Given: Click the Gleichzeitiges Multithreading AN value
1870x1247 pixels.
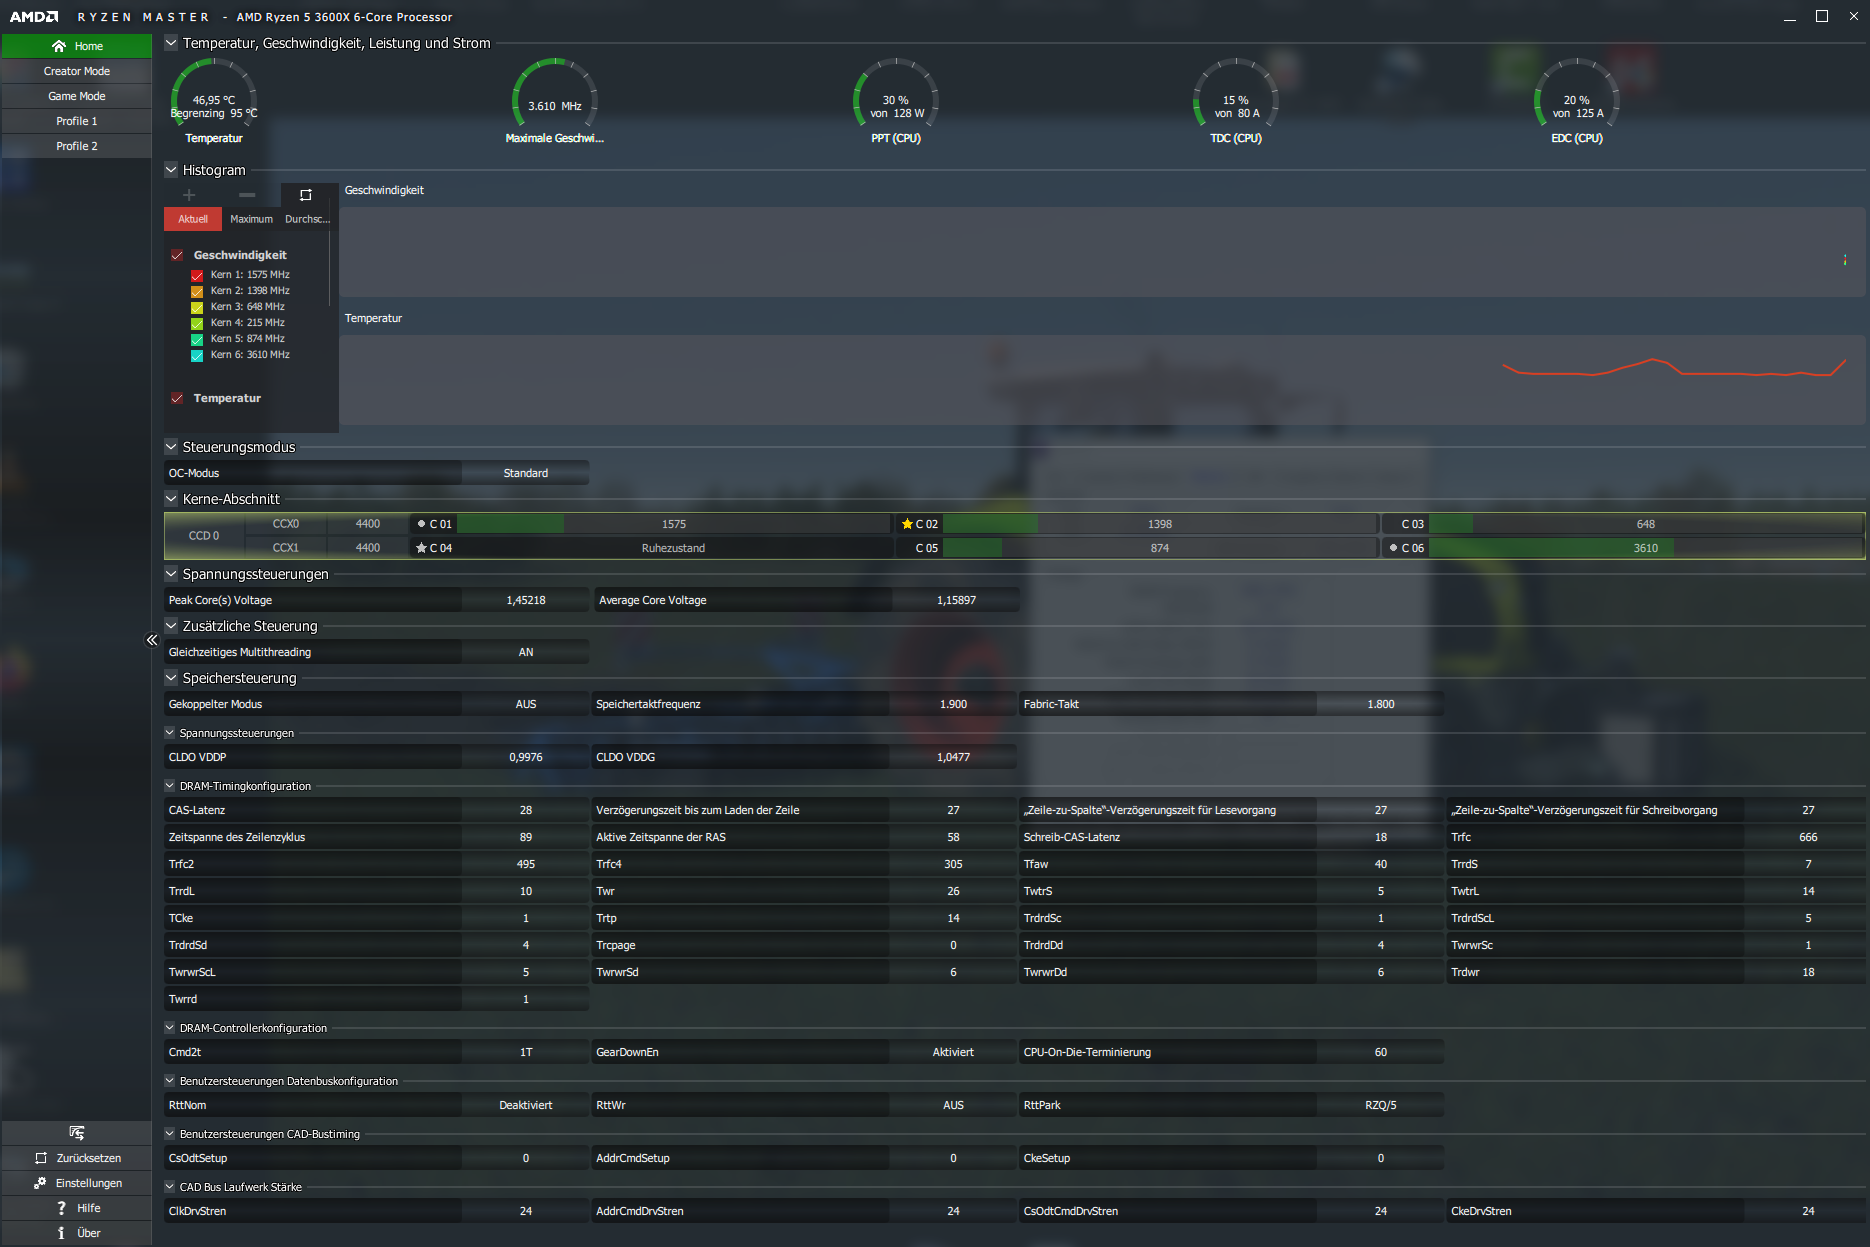Looking at the screenshot, I should coord(526,652).
